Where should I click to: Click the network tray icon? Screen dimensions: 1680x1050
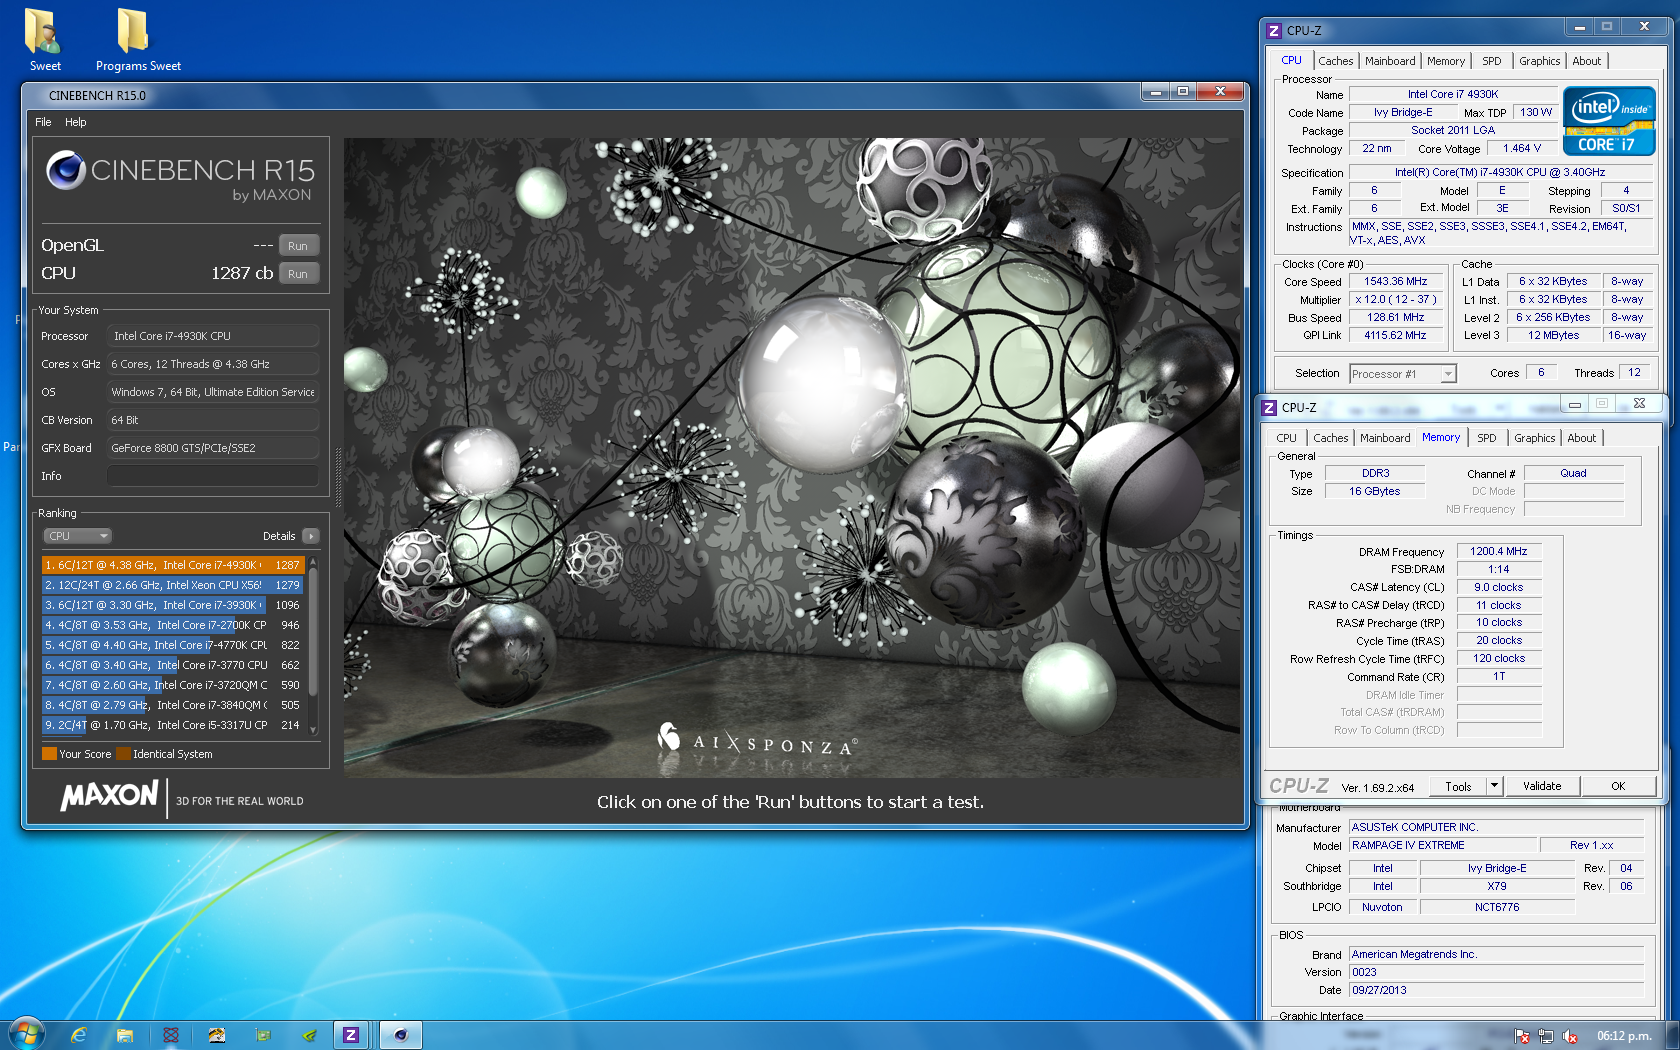pos(1546,1036)
